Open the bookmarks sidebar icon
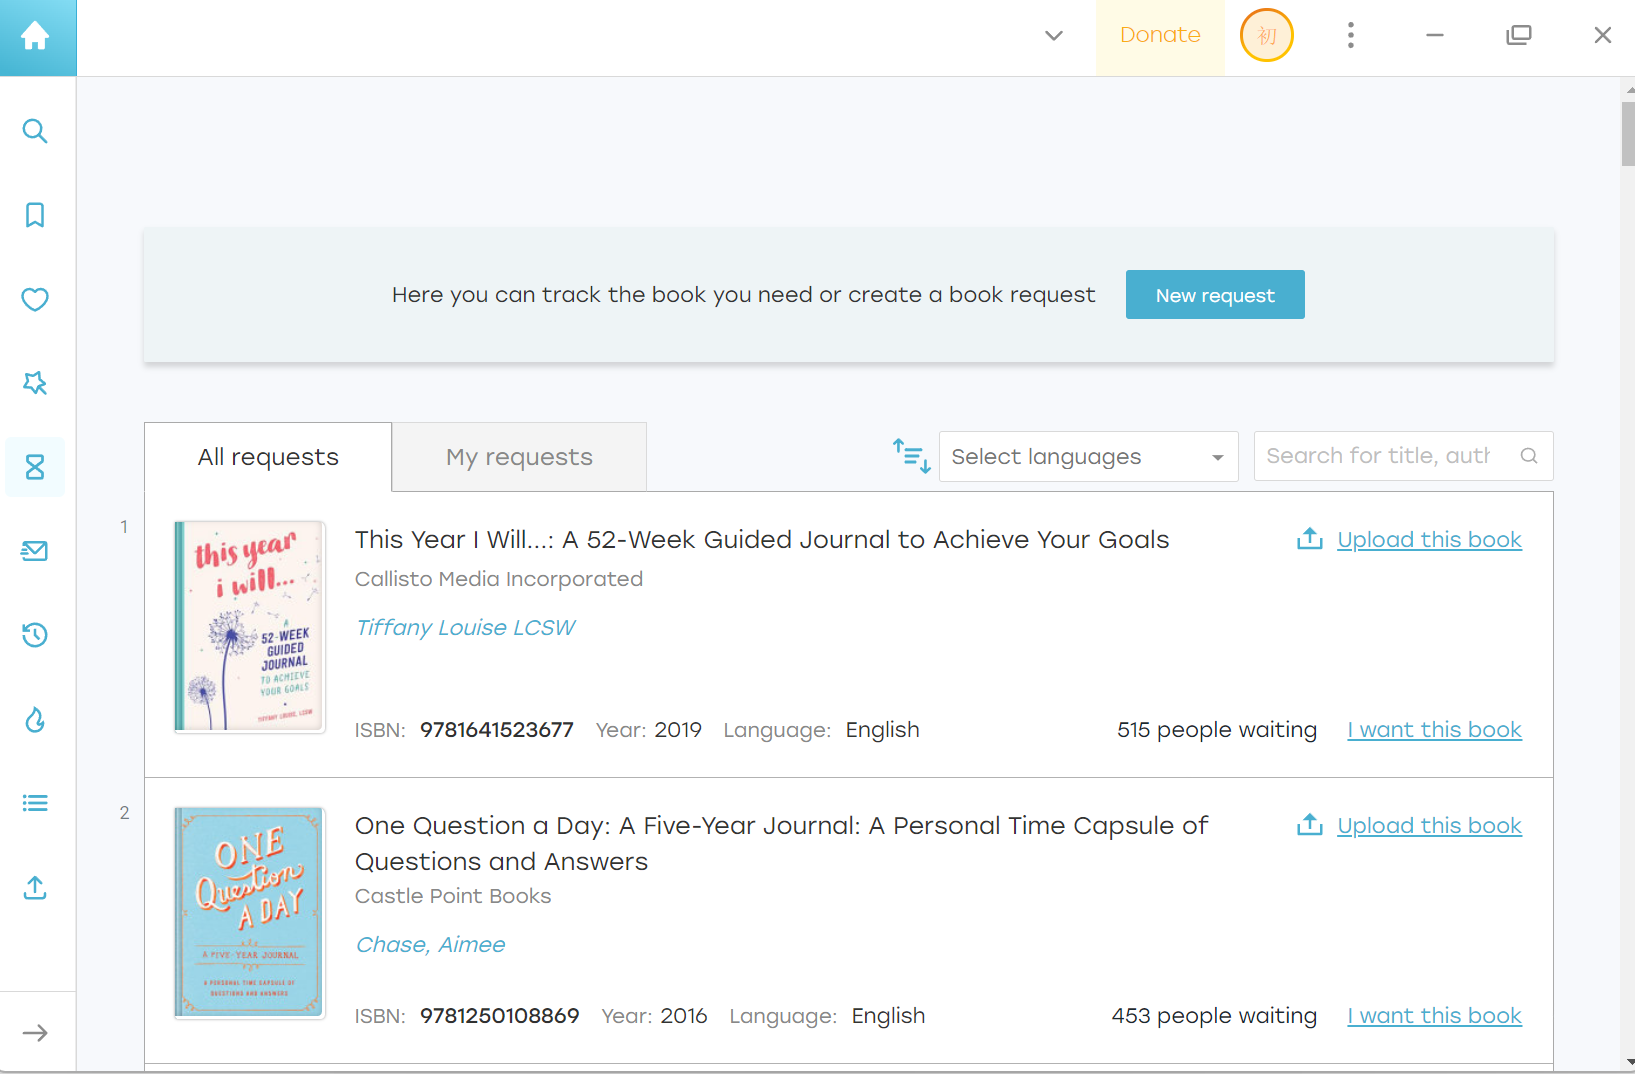Screen dimensions: 1635x1074 (35, 215)
